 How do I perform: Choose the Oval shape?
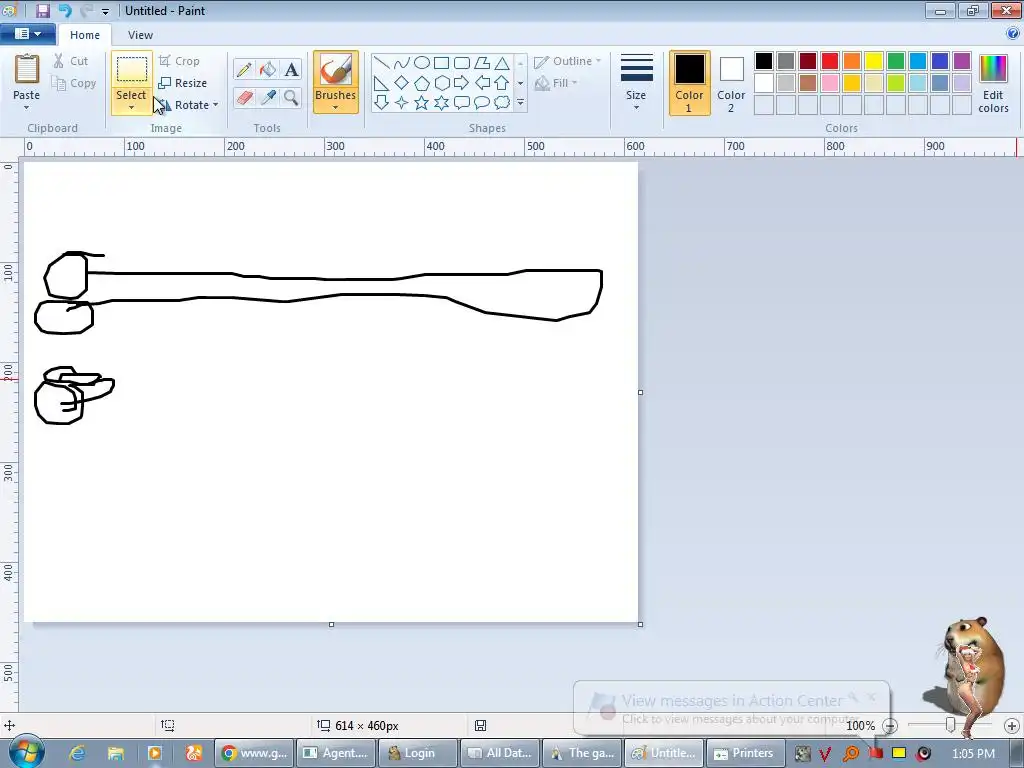pyautogui.click(x=422, y=63)
